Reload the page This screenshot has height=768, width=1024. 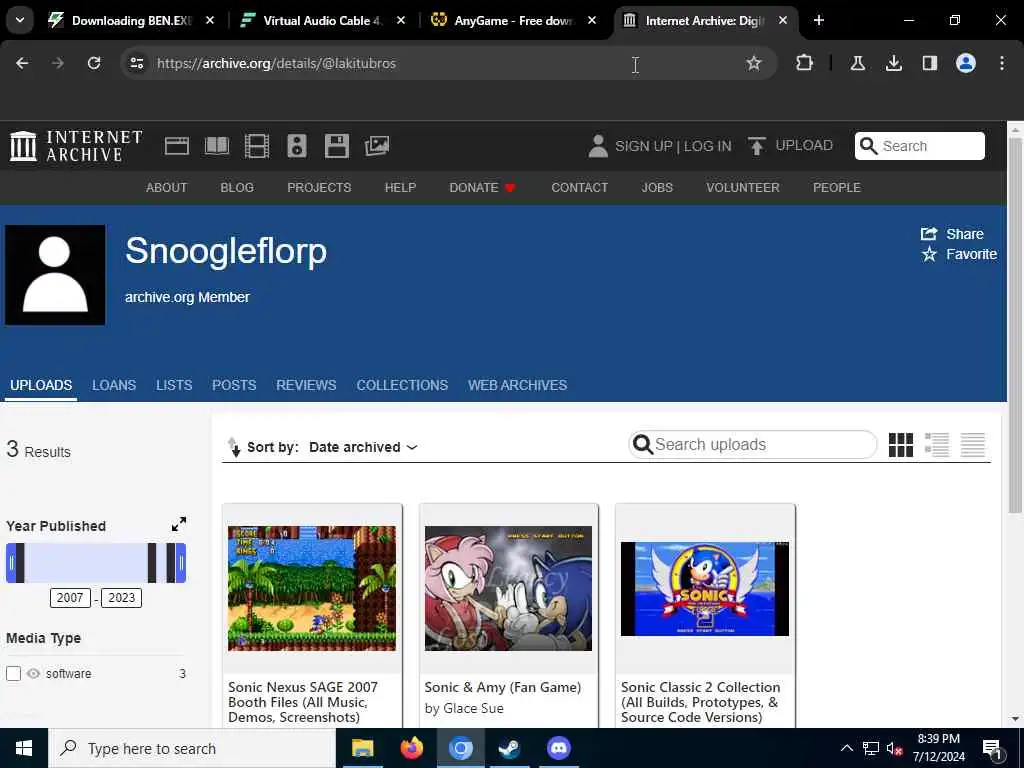tap(94, 63)
